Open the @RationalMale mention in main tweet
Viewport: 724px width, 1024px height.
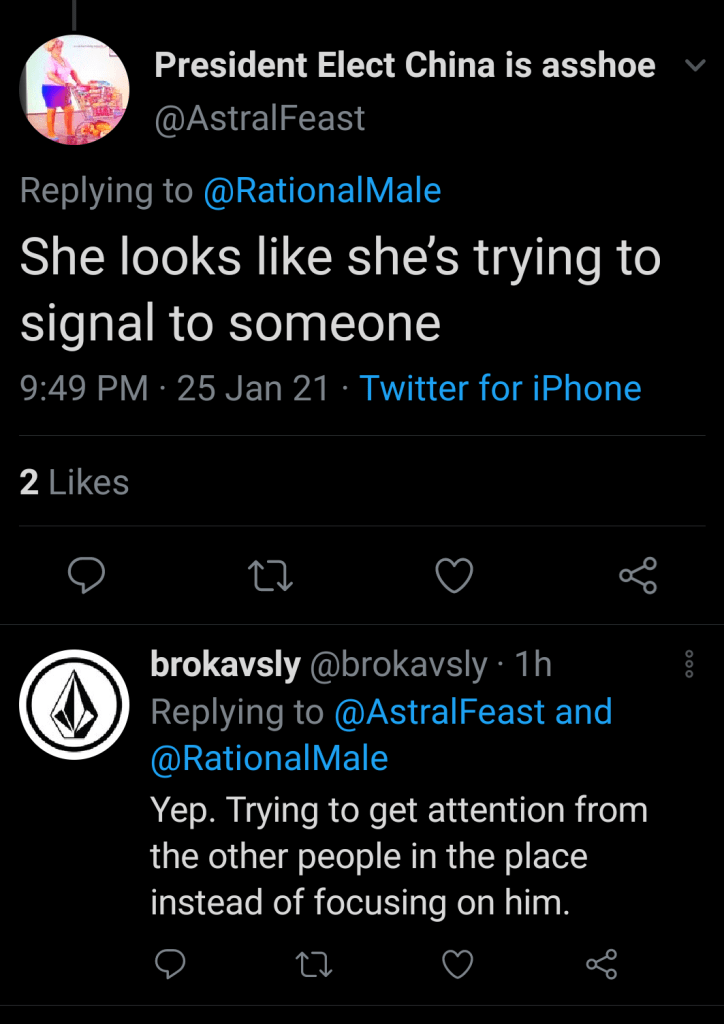[x=321, y=191]
